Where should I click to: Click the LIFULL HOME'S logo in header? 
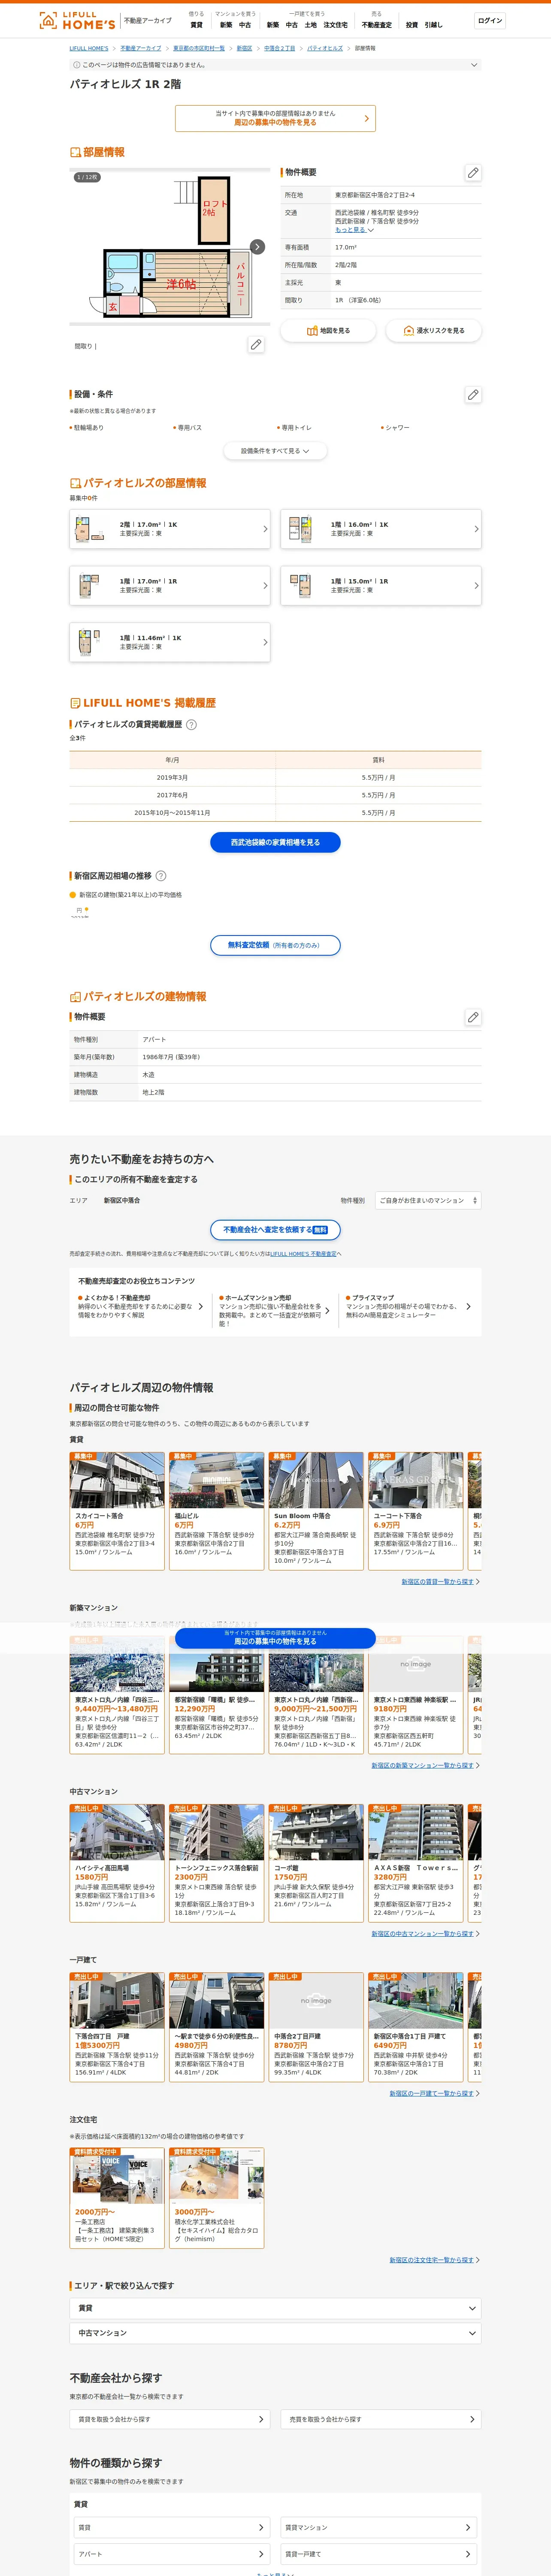(77, 20)
